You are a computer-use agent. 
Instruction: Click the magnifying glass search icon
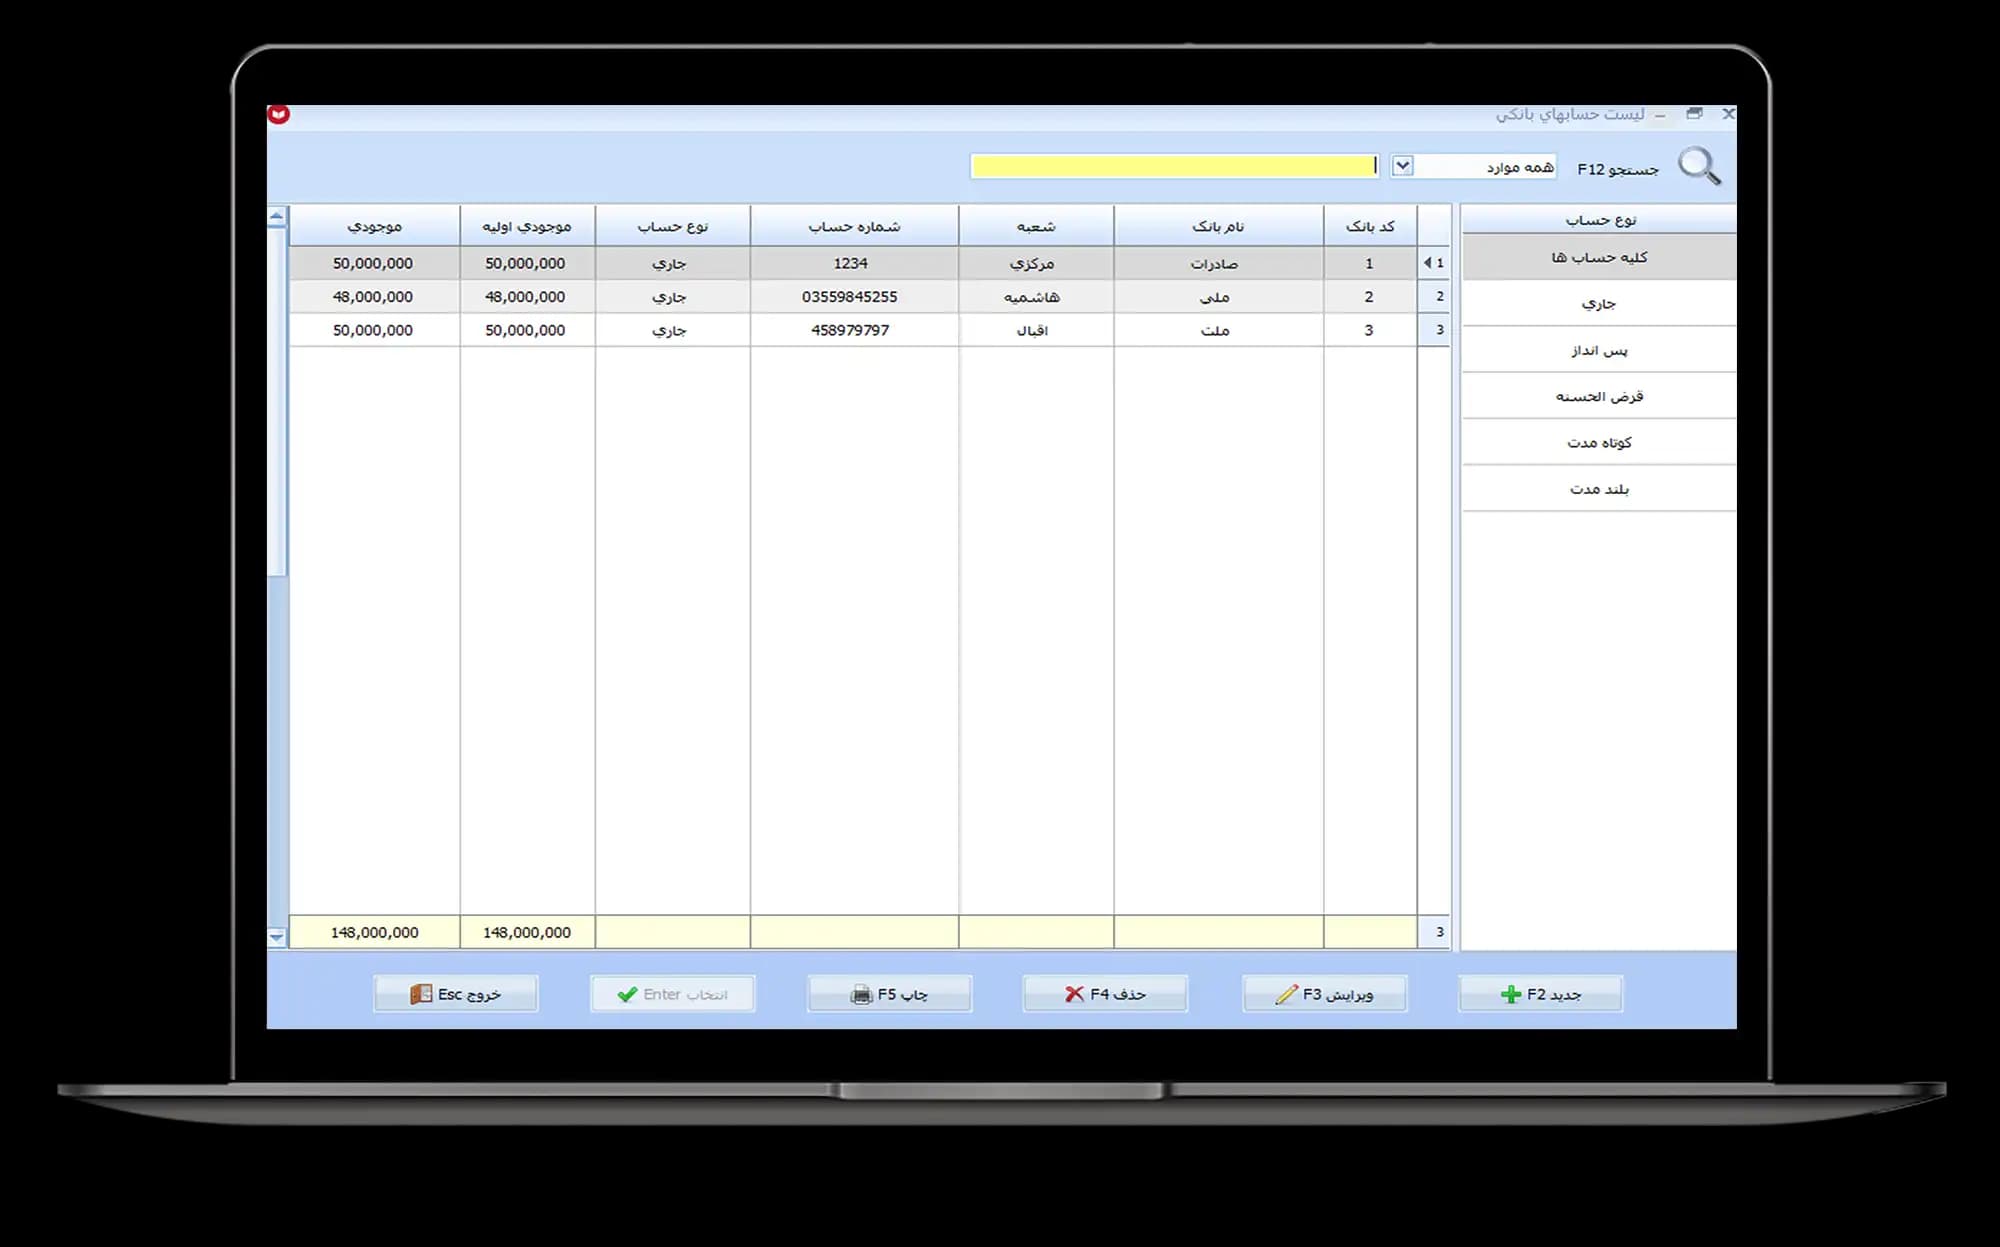[1699, 166]
